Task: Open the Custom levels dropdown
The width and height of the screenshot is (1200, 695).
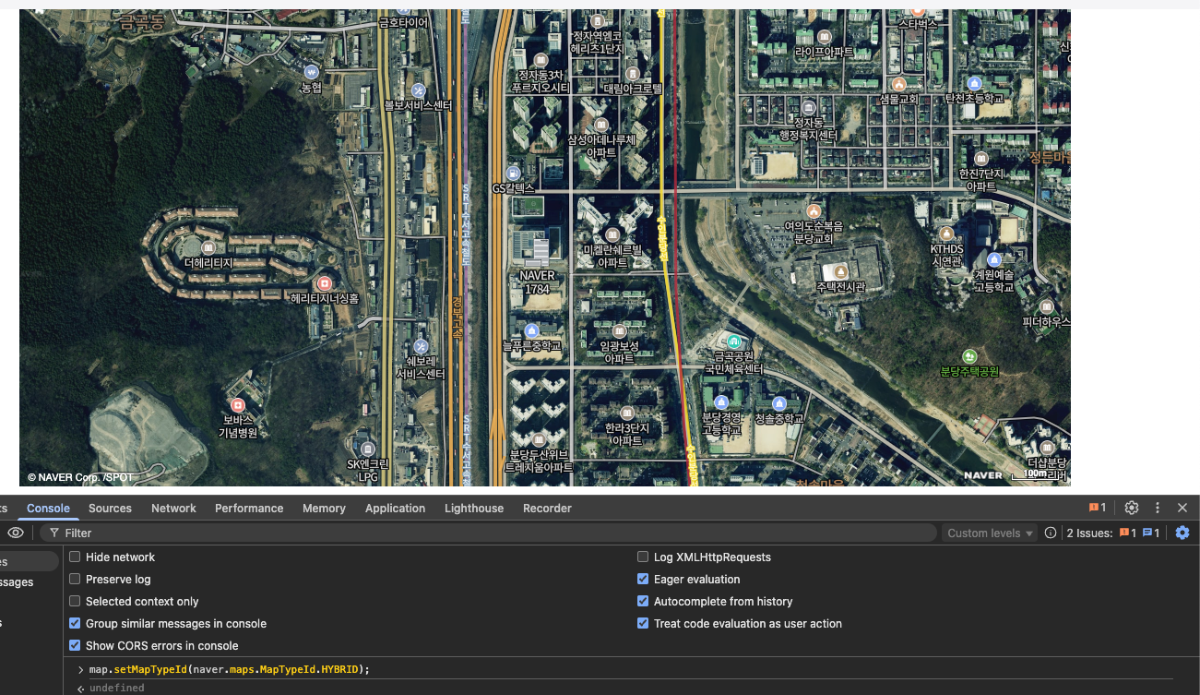Action: (990, 533)
